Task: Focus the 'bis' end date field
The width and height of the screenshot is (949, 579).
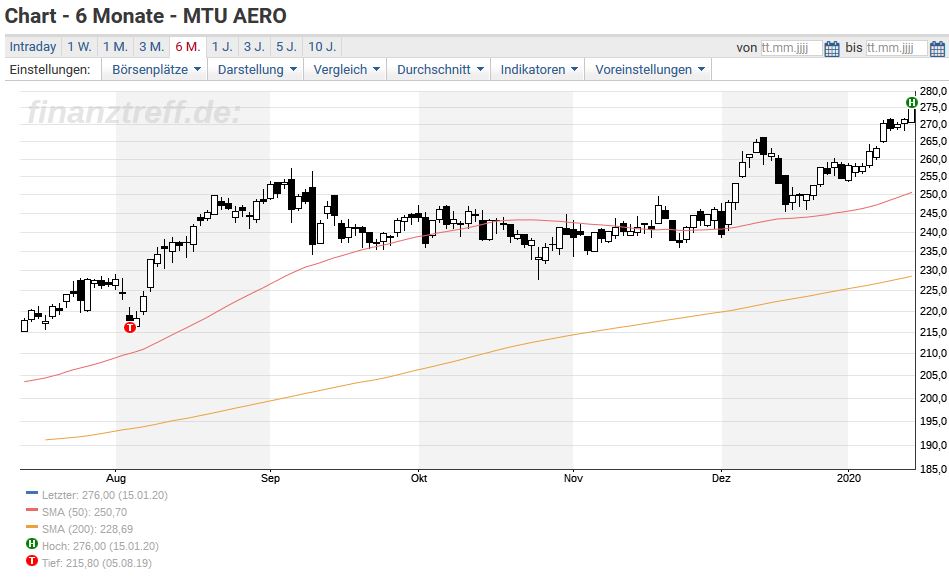Action: tap(896, 48)
